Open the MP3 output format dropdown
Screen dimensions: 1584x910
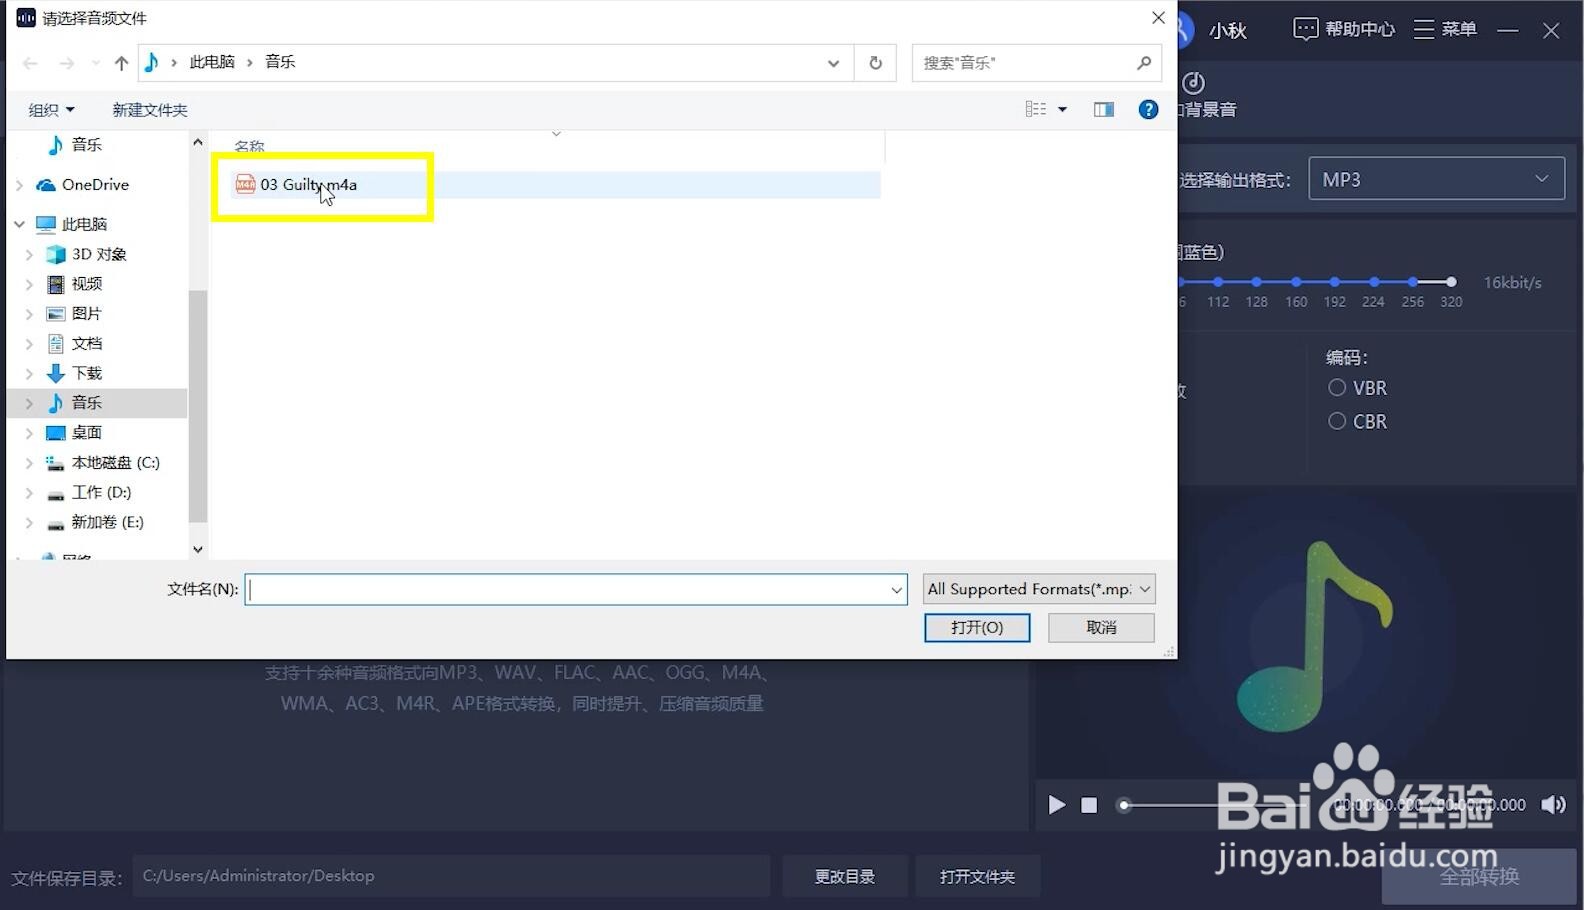1436,179
